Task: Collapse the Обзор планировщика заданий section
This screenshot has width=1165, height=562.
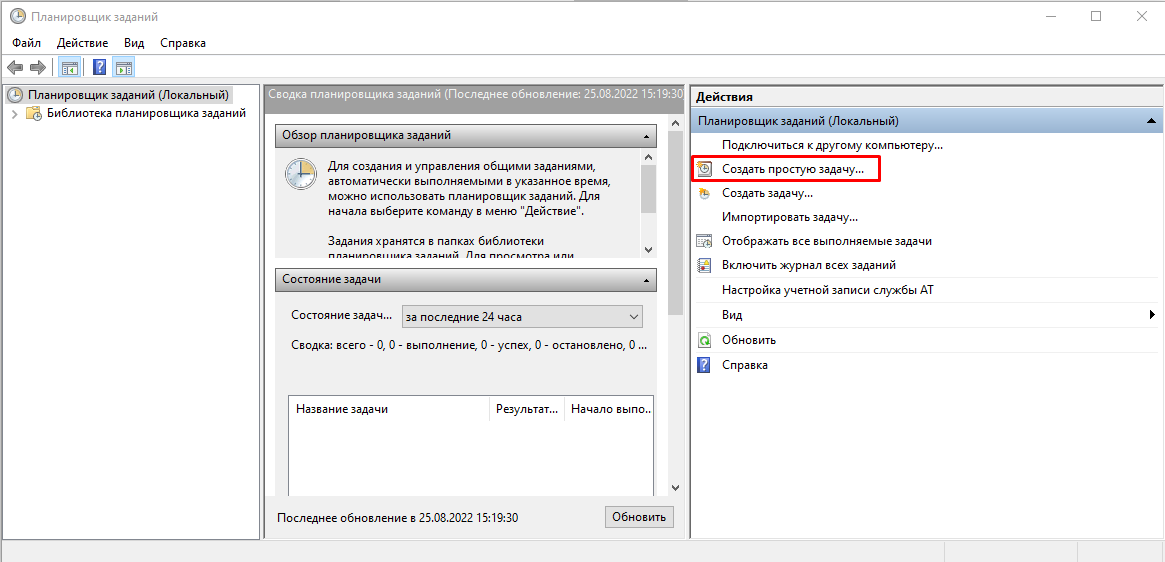Action: (x=646, y=135)
